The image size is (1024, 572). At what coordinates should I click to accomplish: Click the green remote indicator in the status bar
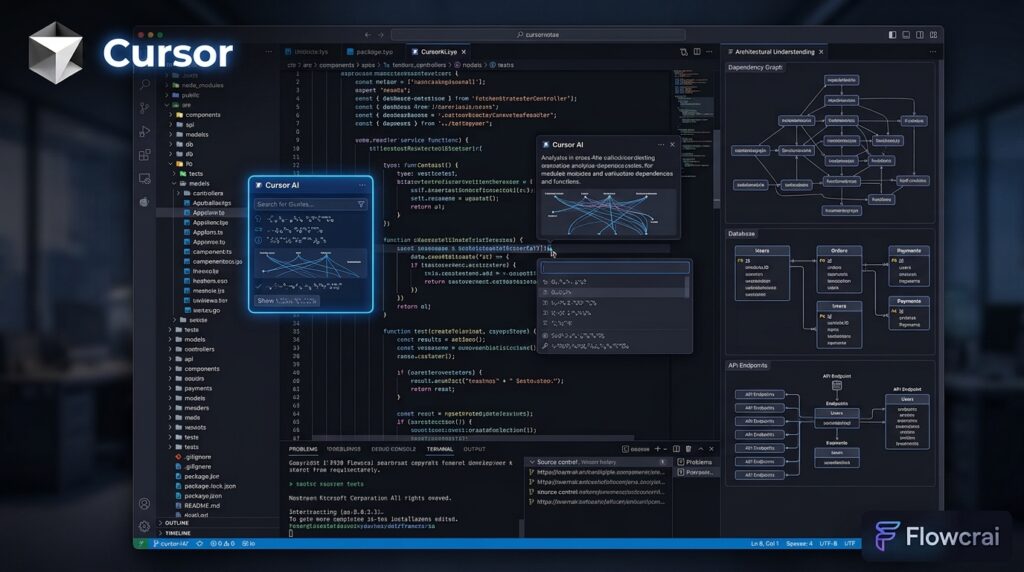(x=140, y=543)
